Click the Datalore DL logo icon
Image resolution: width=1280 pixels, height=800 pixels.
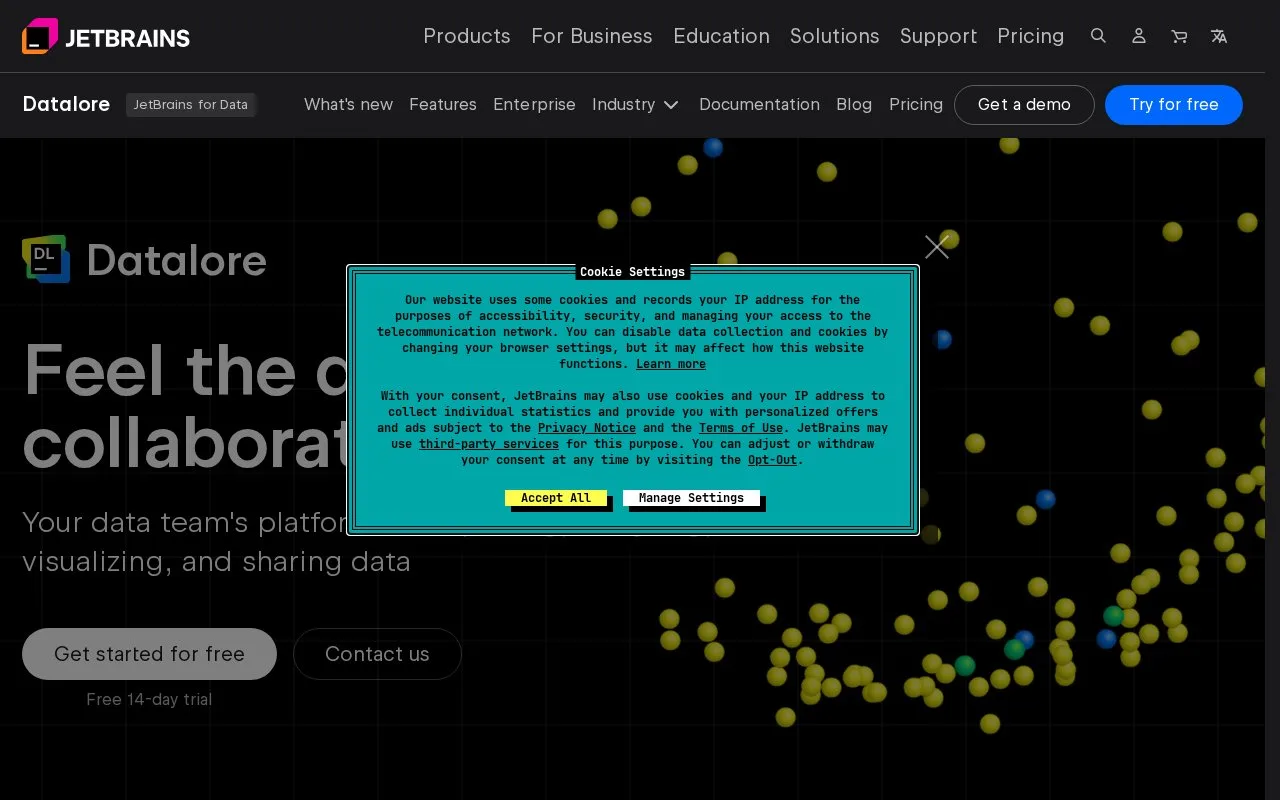pos(46,259)
